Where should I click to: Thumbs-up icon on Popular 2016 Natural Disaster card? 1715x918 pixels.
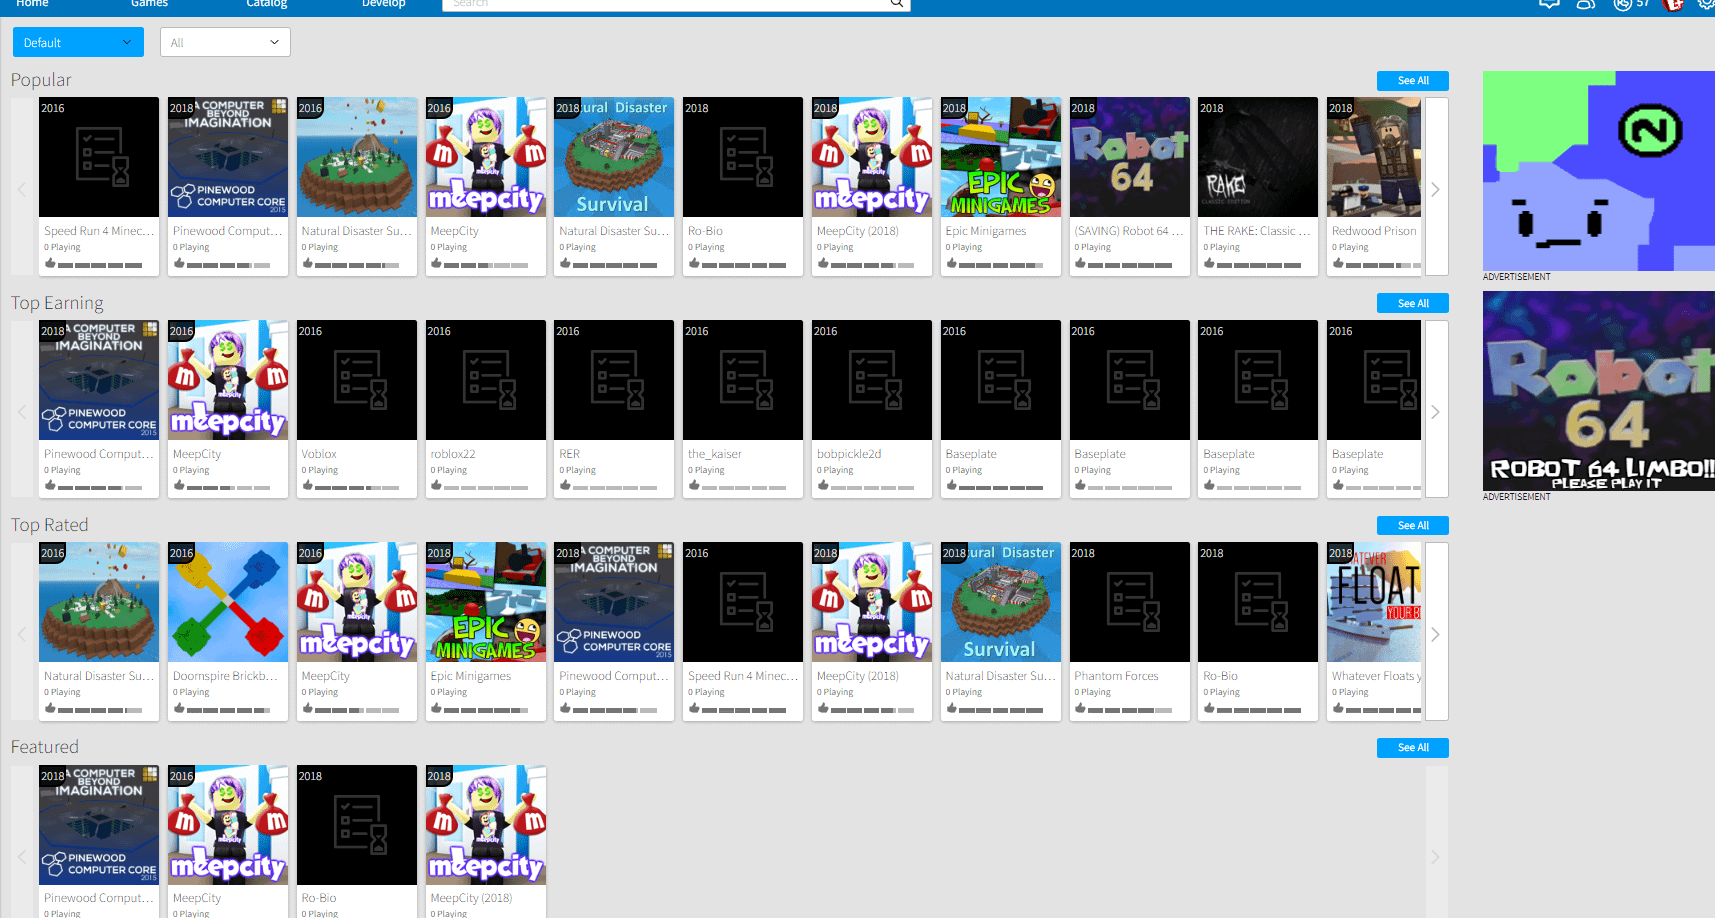click(308, 263)
